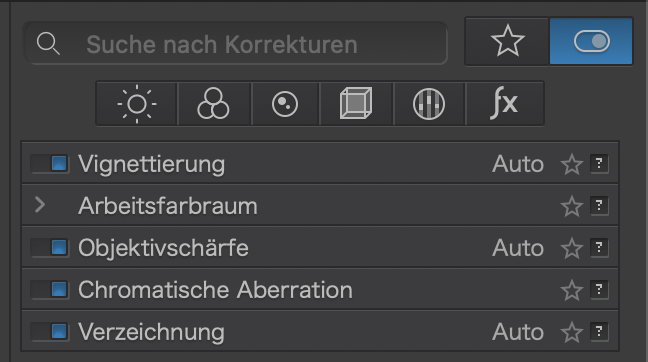
Task: Toggle the Vignettierung correction switch
Action: 50,164
